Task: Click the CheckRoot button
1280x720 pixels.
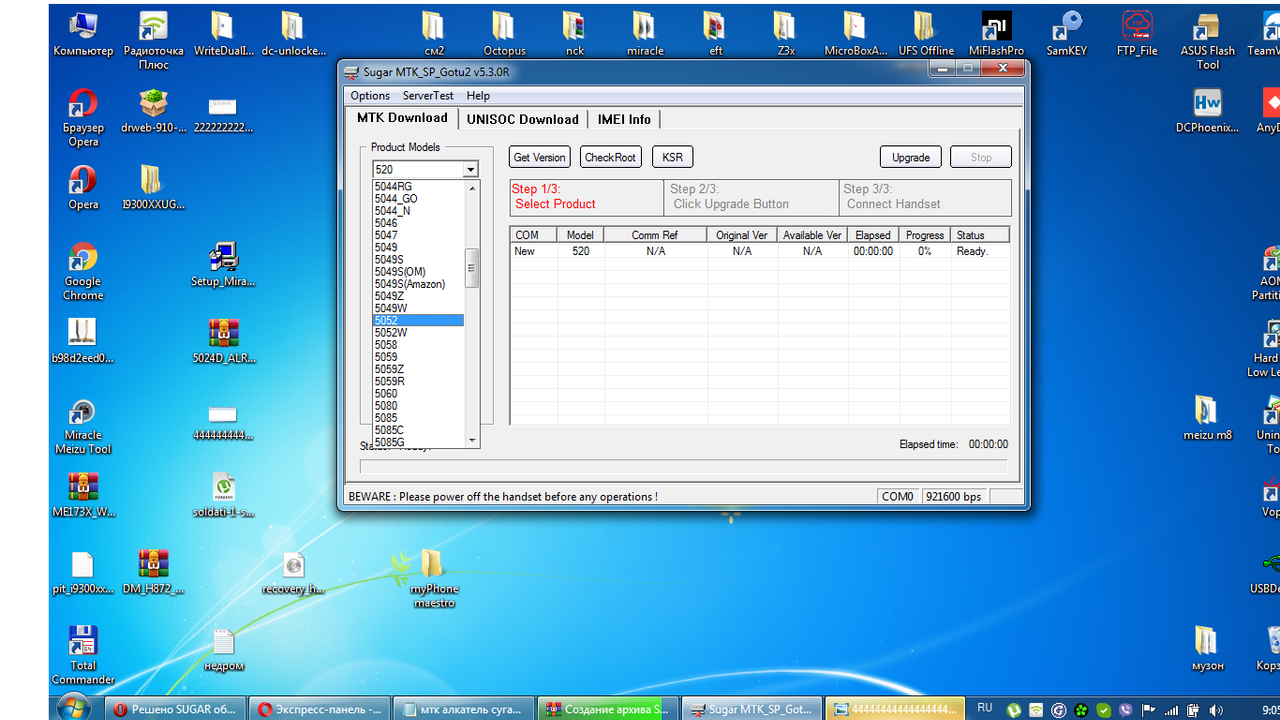Action: point(610,157)
